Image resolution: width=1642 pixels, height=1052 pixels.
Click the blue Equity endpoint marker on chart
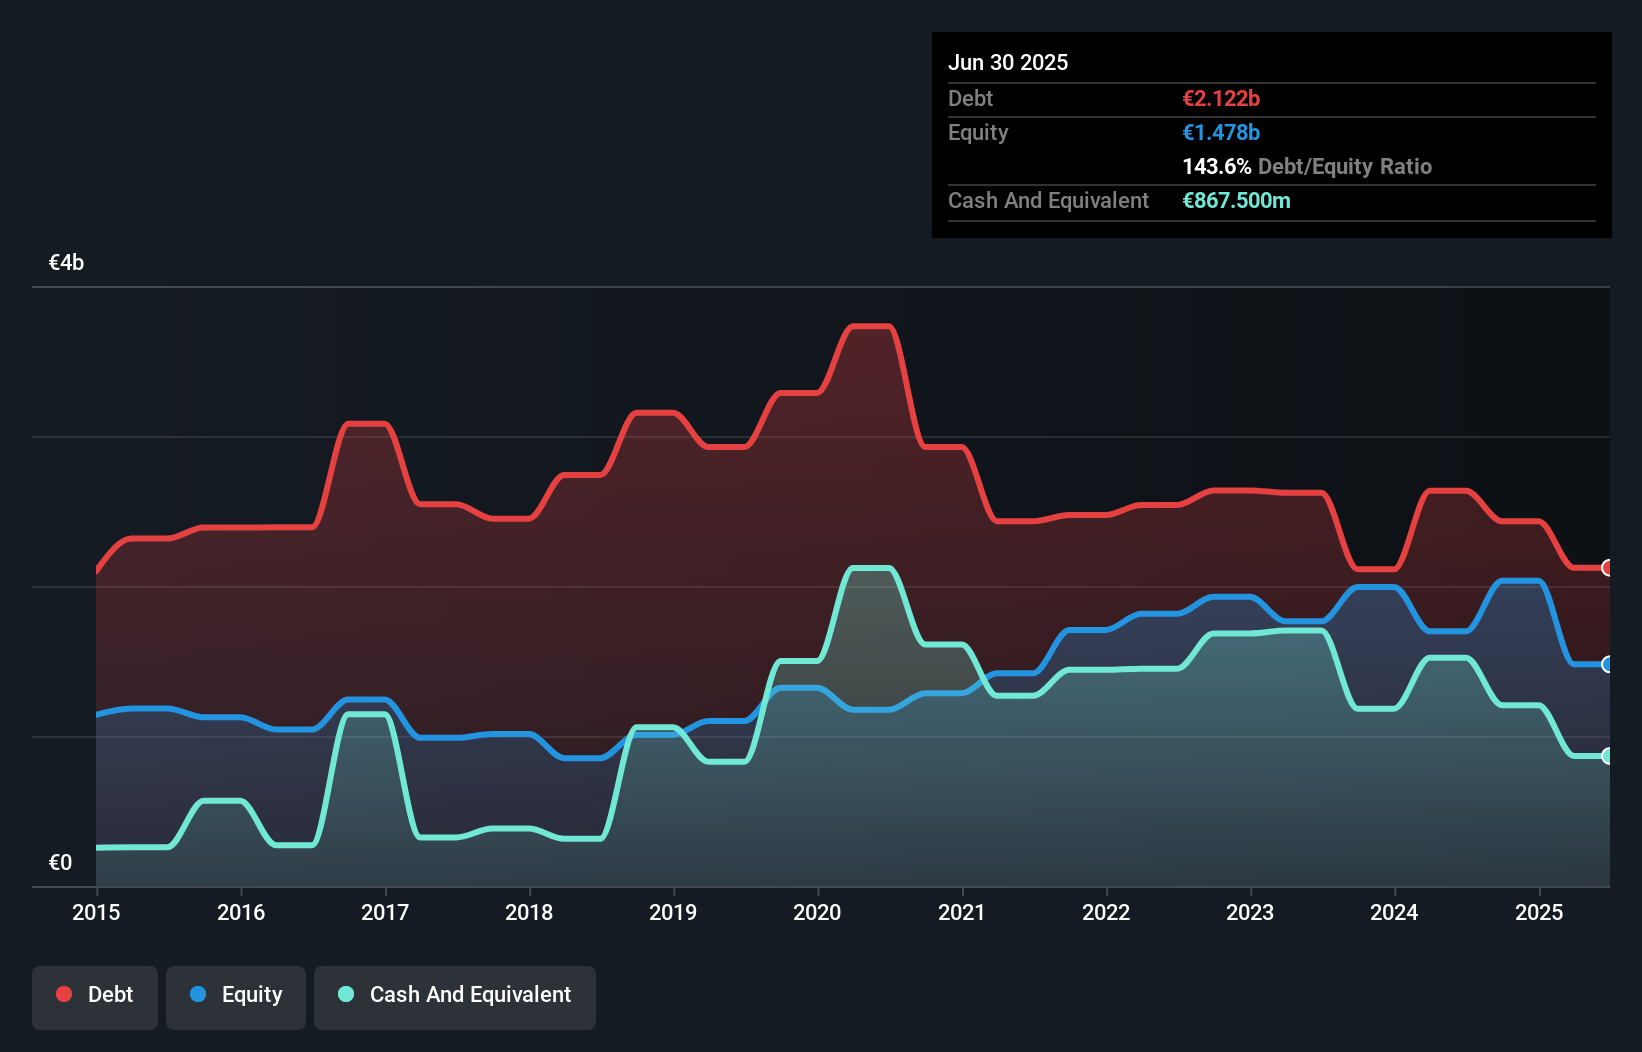[1607, 663]
